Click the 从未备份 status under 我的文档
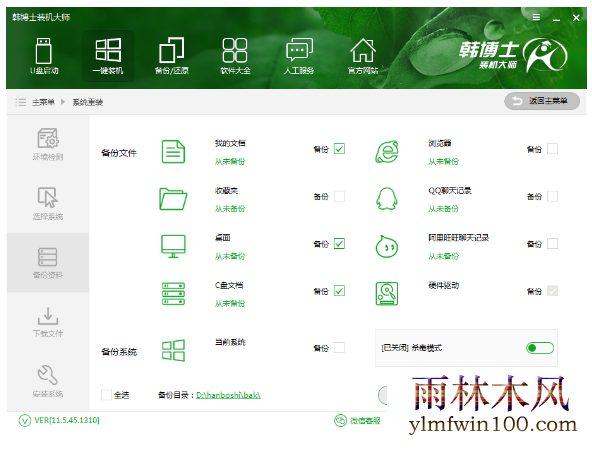 [230, 162]
